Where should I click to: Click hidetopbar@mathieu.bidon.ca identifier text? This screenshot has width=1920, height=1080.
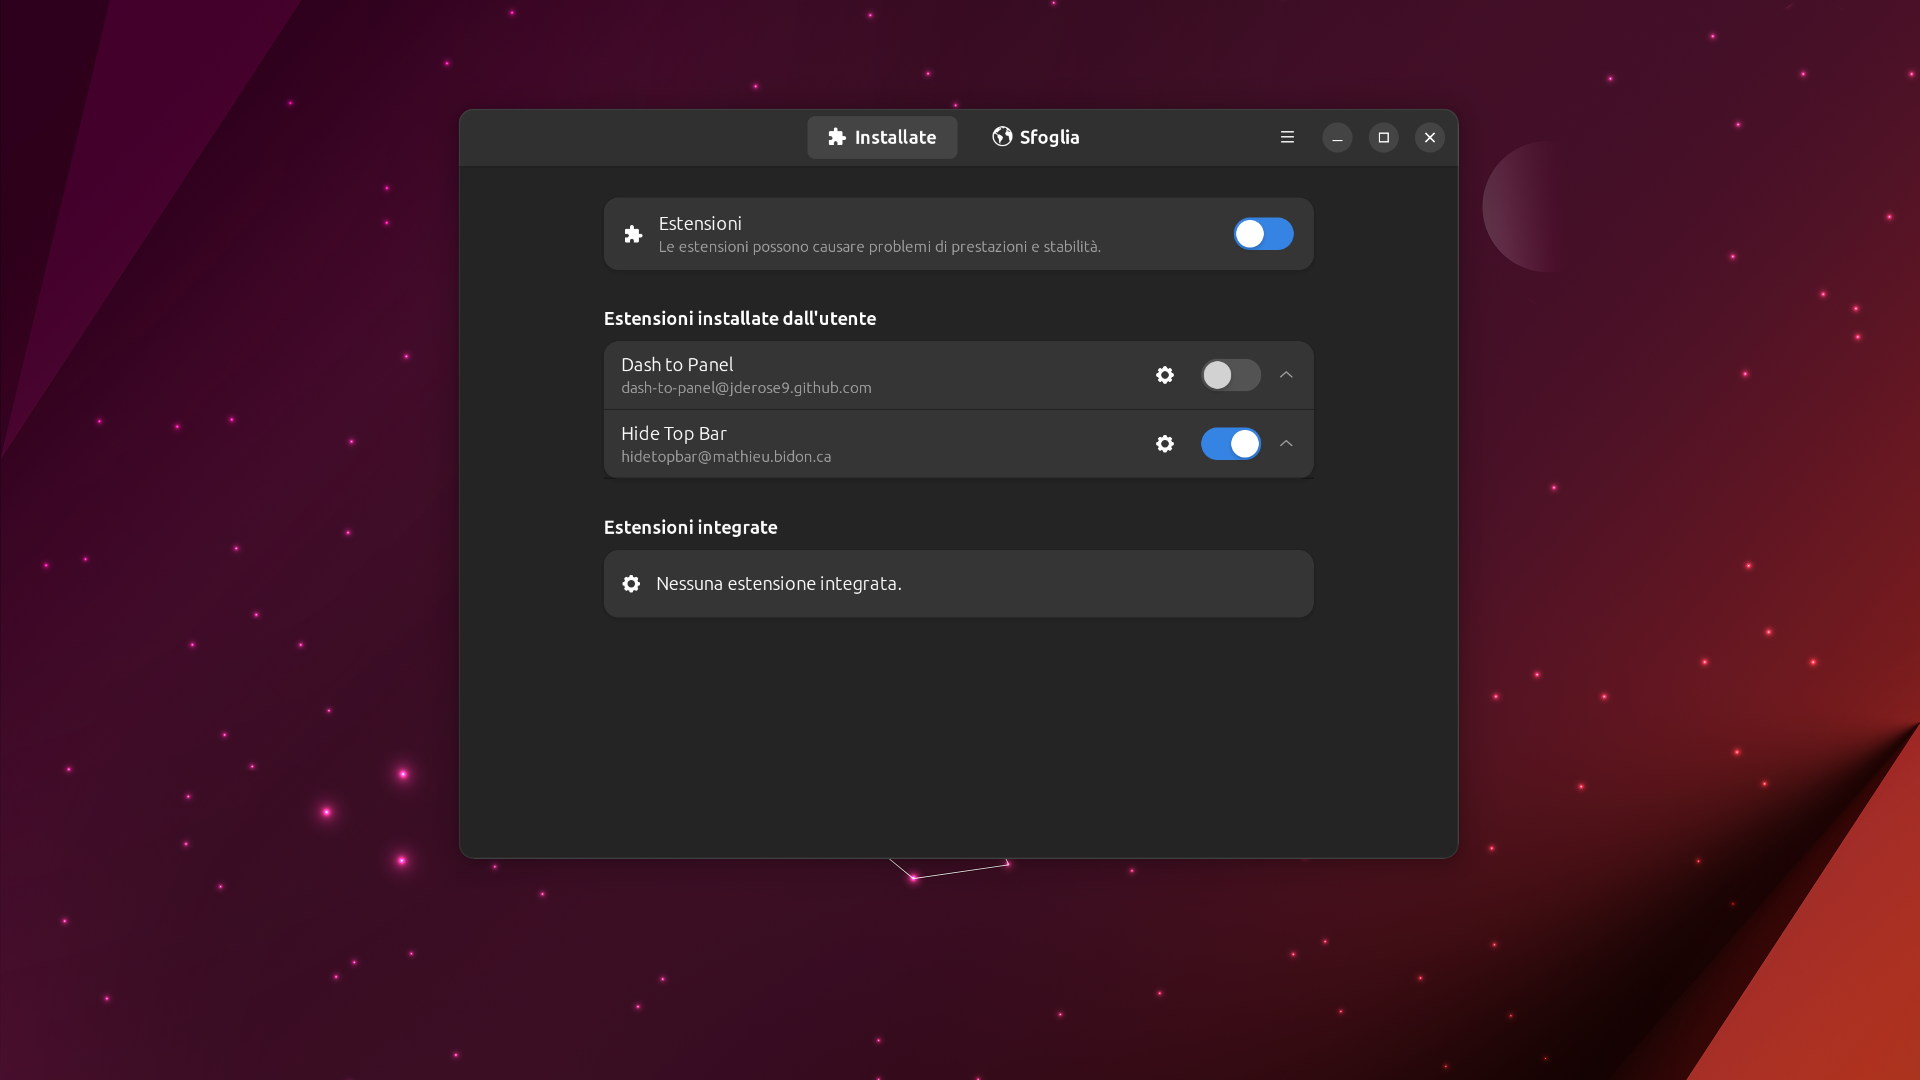[726, 457]
